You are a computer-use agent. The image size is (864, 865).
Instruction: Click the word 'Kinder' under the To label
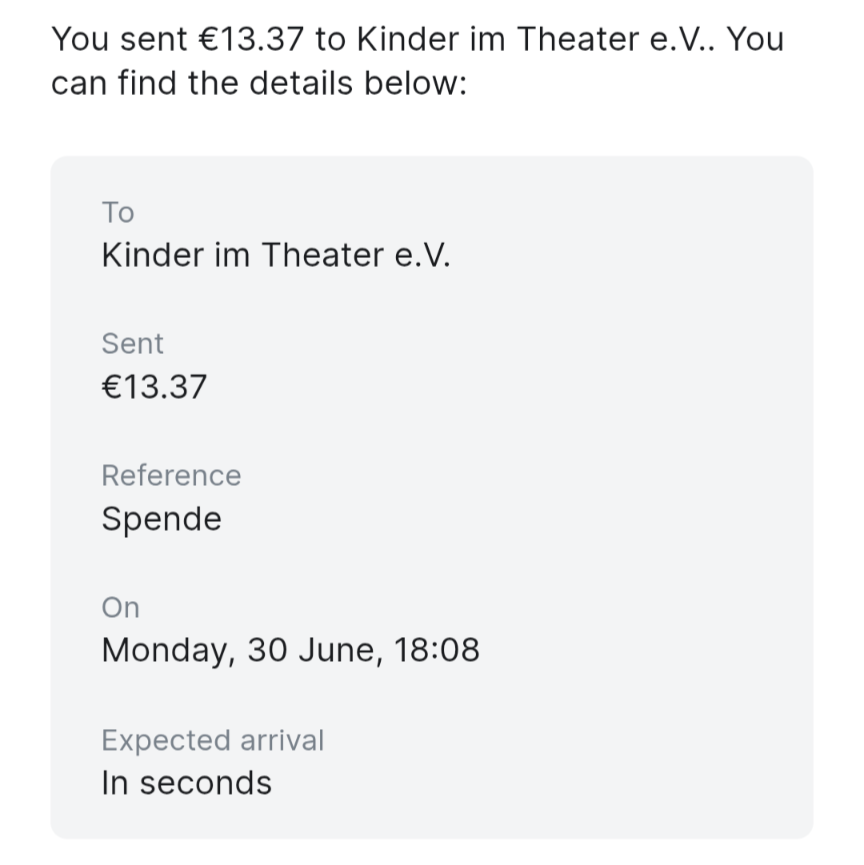(152, 256)
